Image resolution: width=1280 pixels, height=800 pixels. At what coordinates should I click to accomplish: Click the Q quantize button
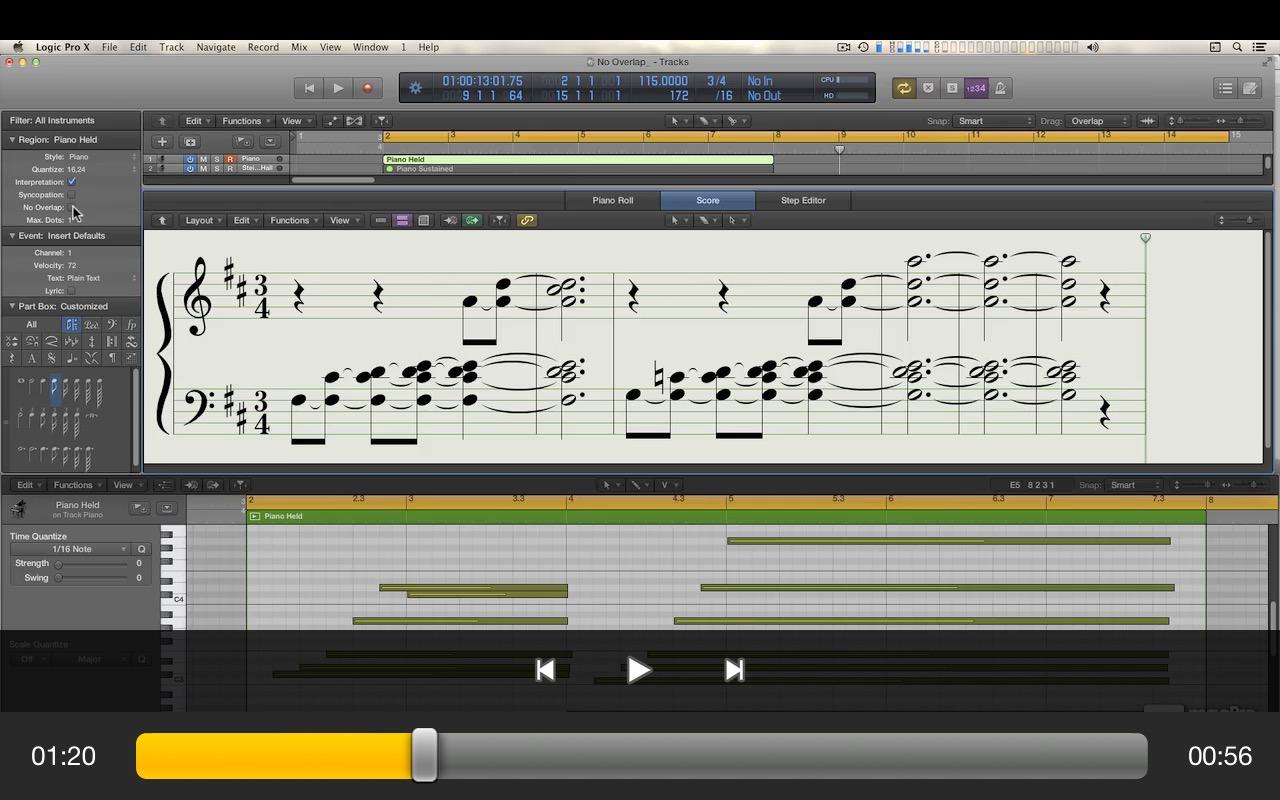point(141,549)
